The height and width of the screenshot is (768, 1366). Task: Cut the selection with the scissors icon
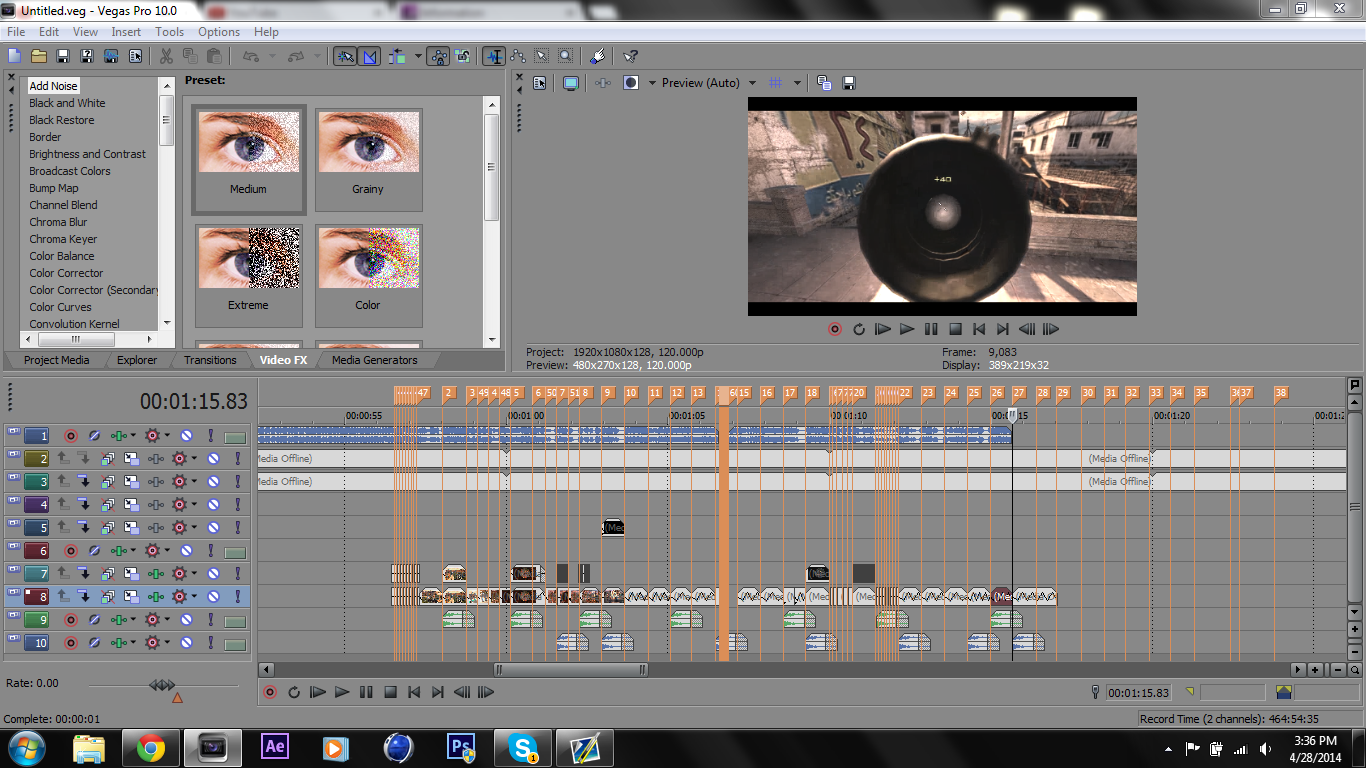click(166, 56)
